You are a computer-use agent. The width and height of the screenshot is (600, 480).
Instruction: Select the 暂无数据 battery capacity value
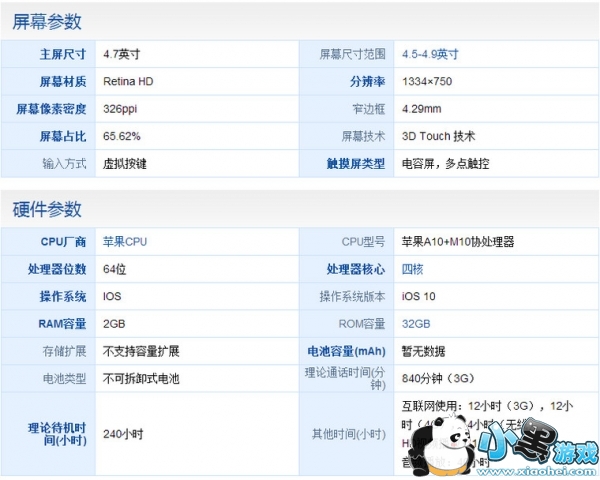(424, 351)
